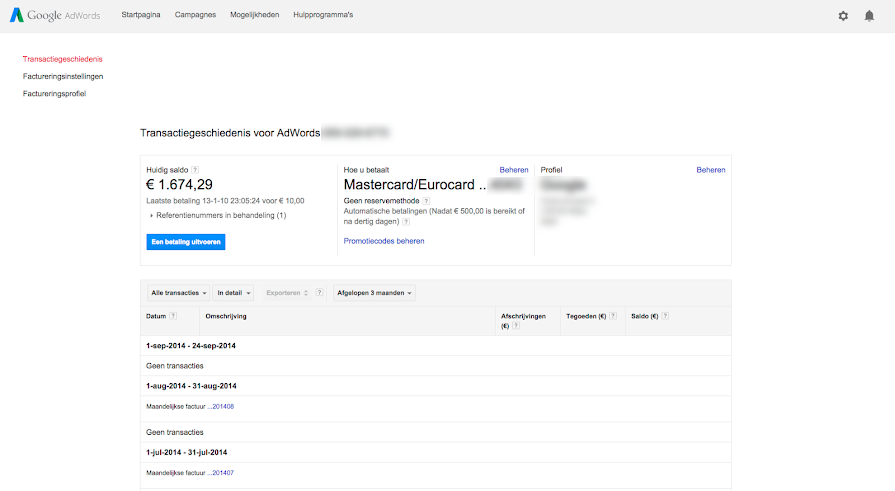Open monthly invoice link 201408
The image size is (895, 491).
coord(222,406)
